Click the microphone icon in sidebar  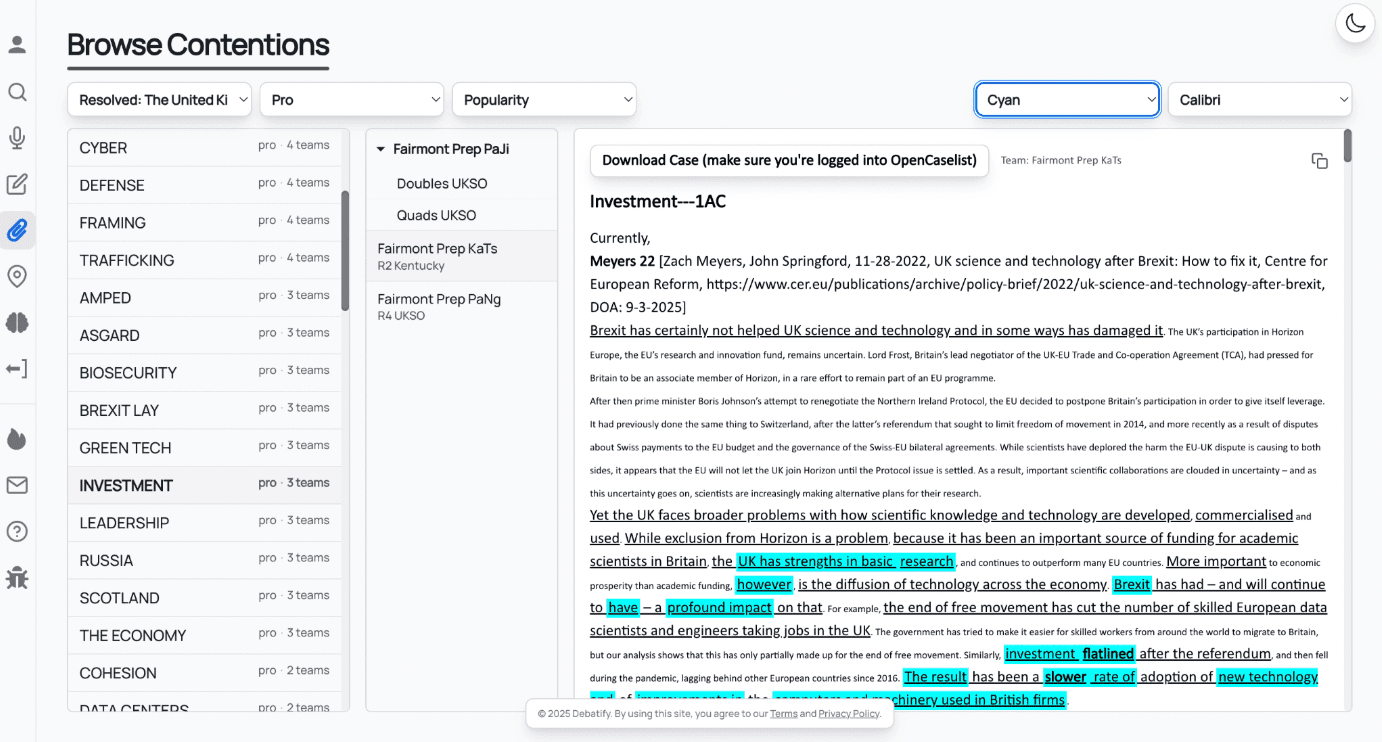(17, 138)
